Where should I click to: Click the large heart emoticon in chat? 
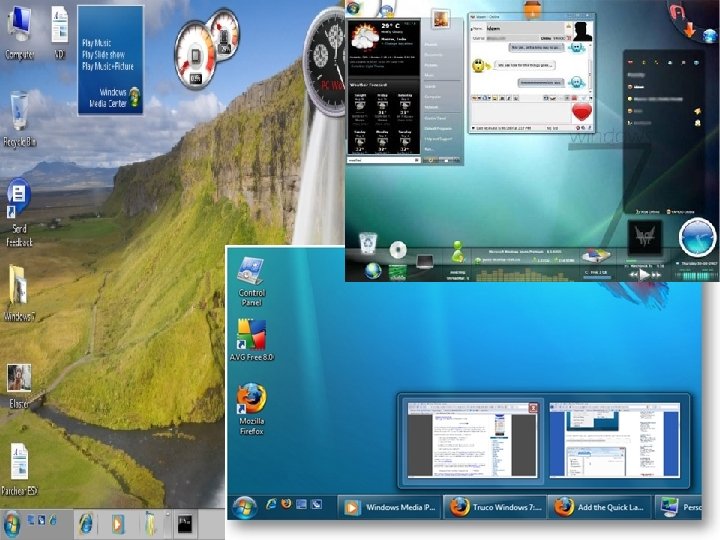tap(581, 112)
